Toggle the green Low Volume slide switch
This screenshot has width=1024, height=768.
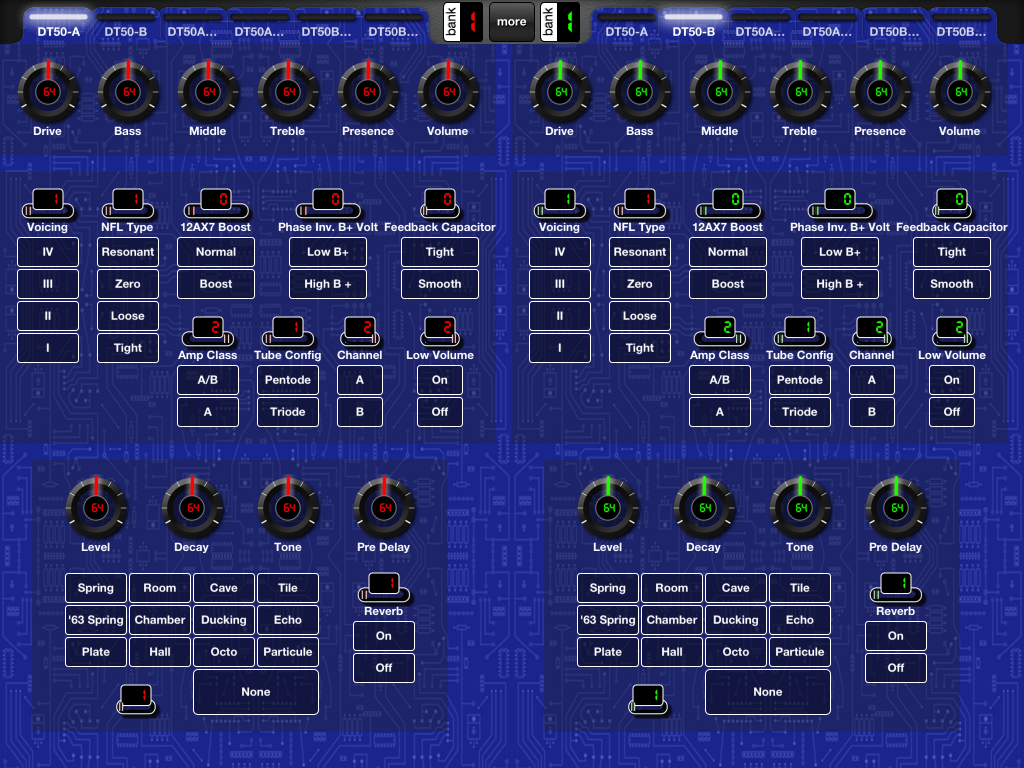952,331
